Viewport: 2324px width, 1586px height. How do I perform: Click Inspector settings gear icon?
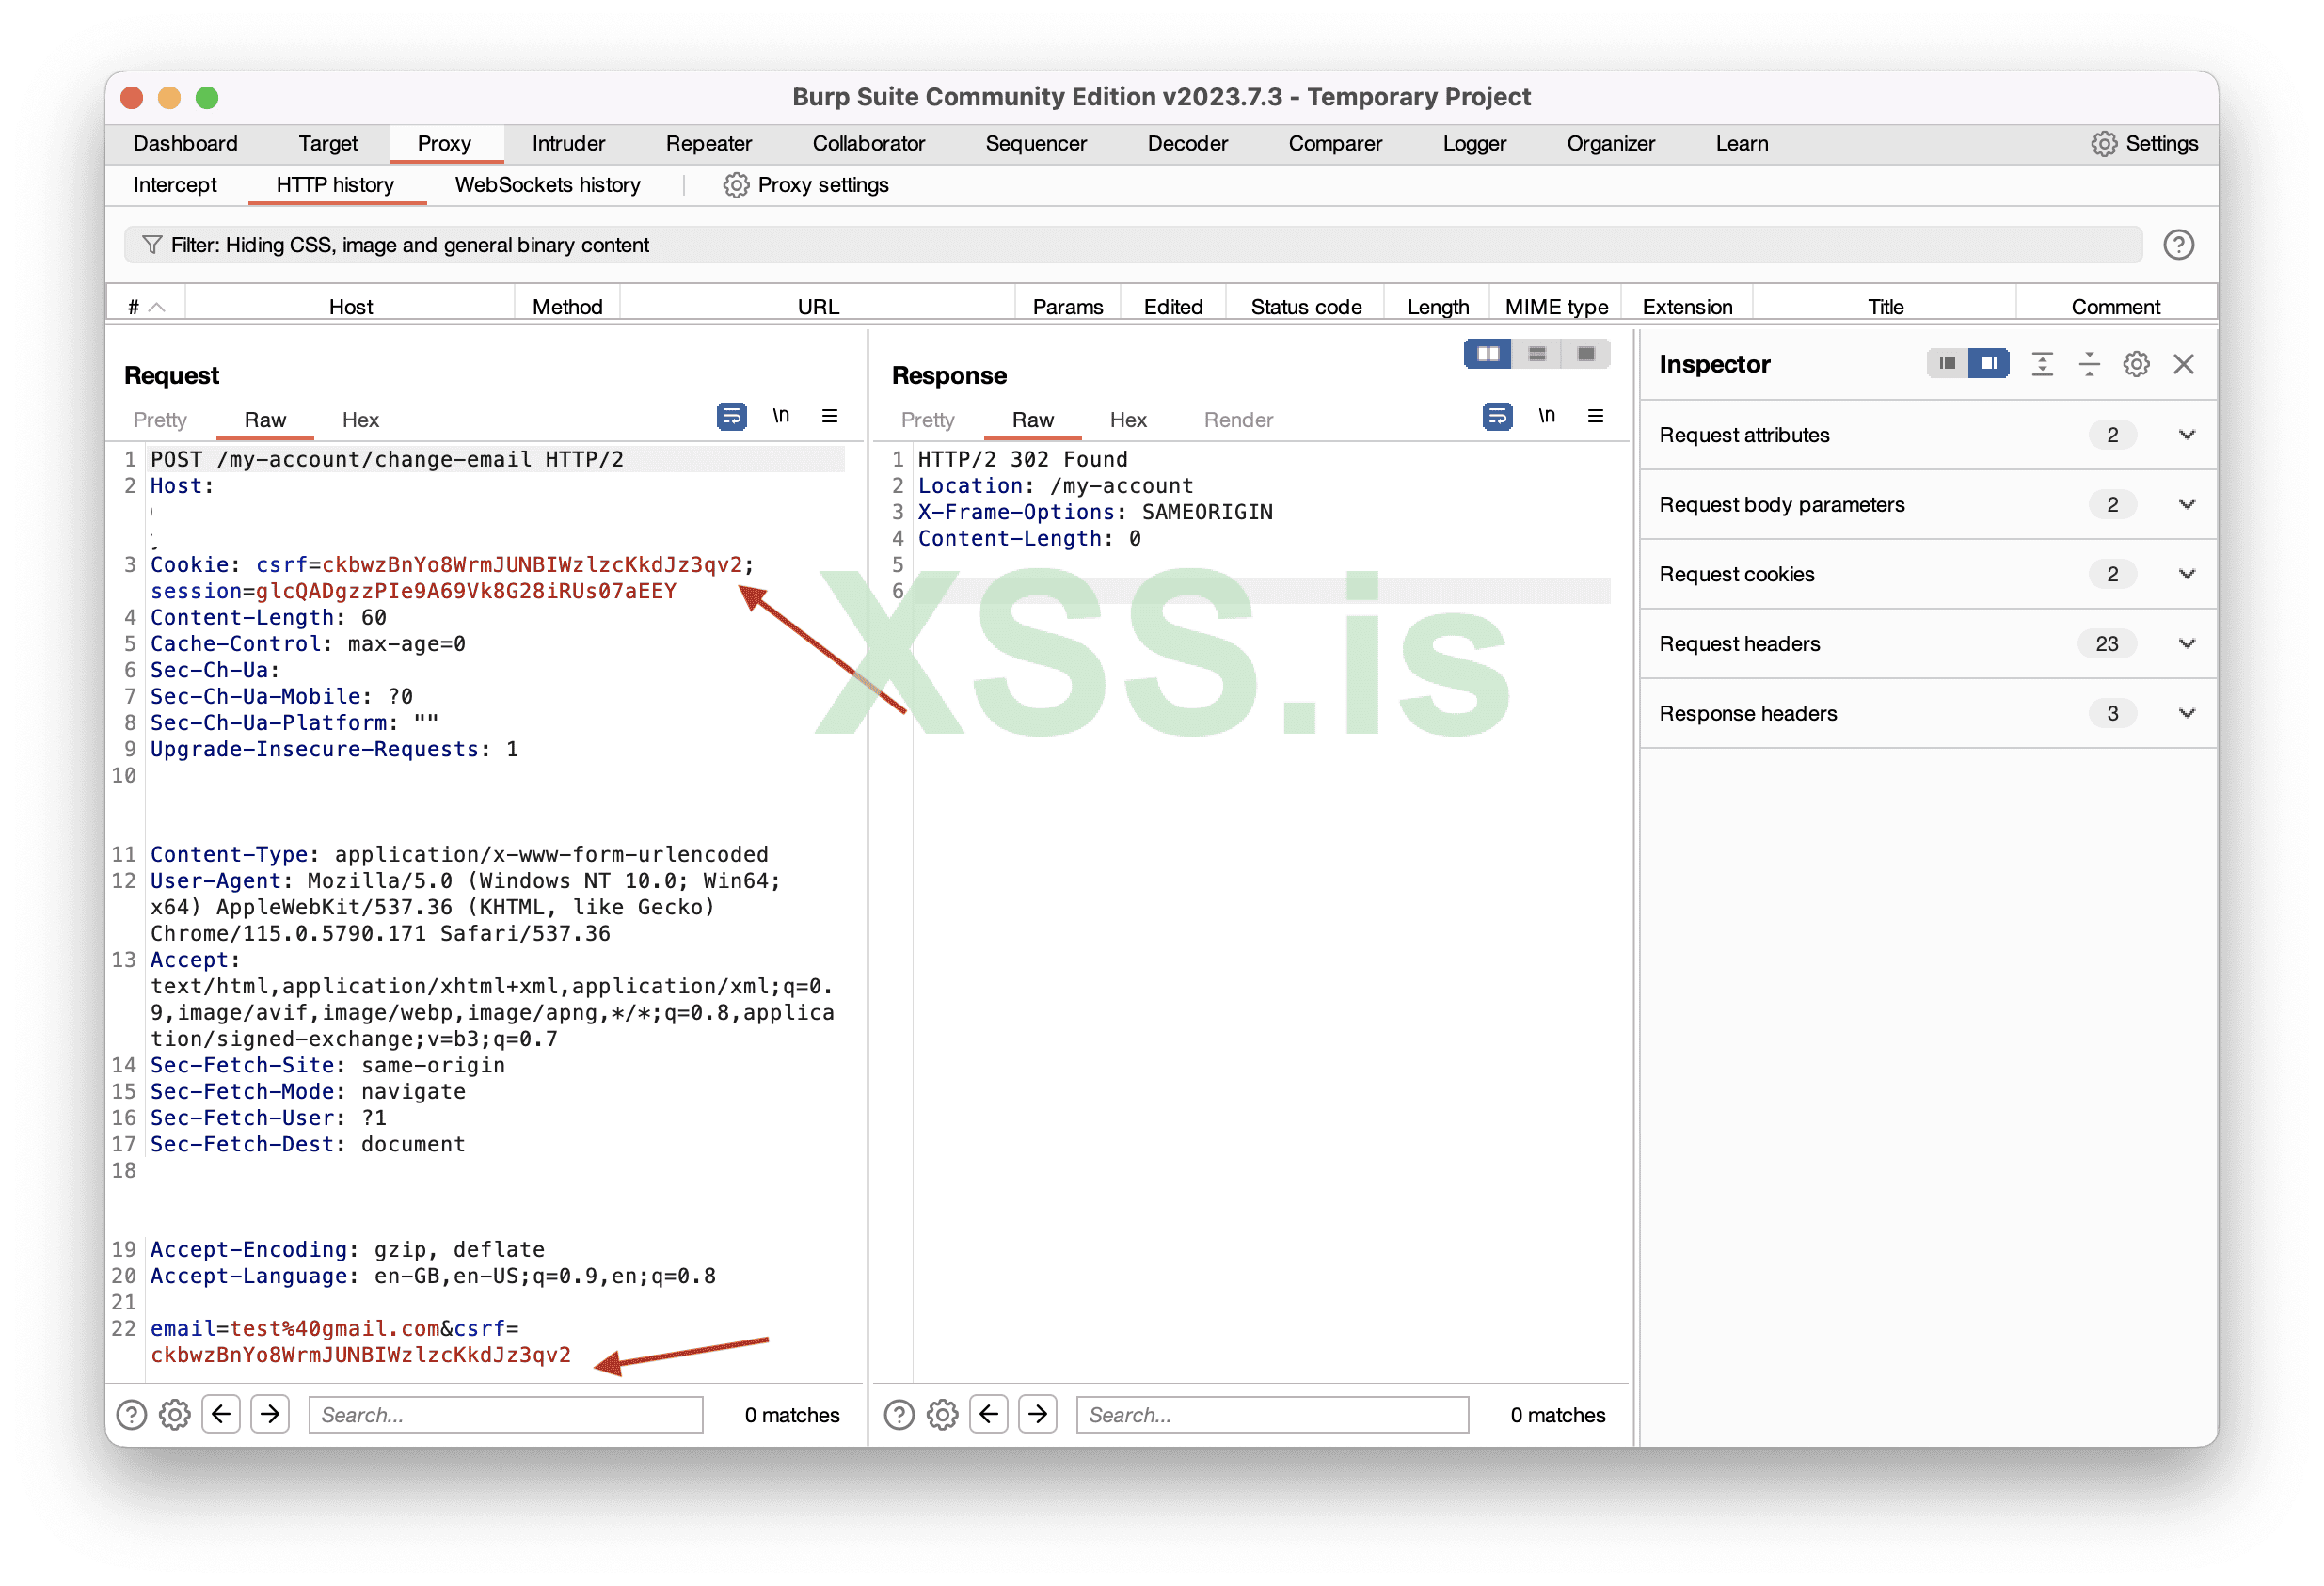click(x=2136, y=364)
